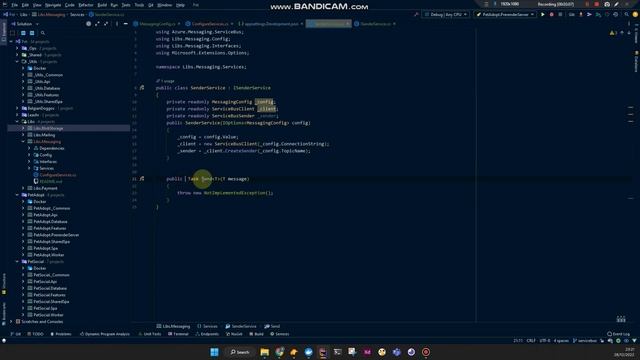The width and height of the screenshot is (640, 360).
Task: Open Search Everywhere magnifier in top toolbar
Action: coord(627,14)
